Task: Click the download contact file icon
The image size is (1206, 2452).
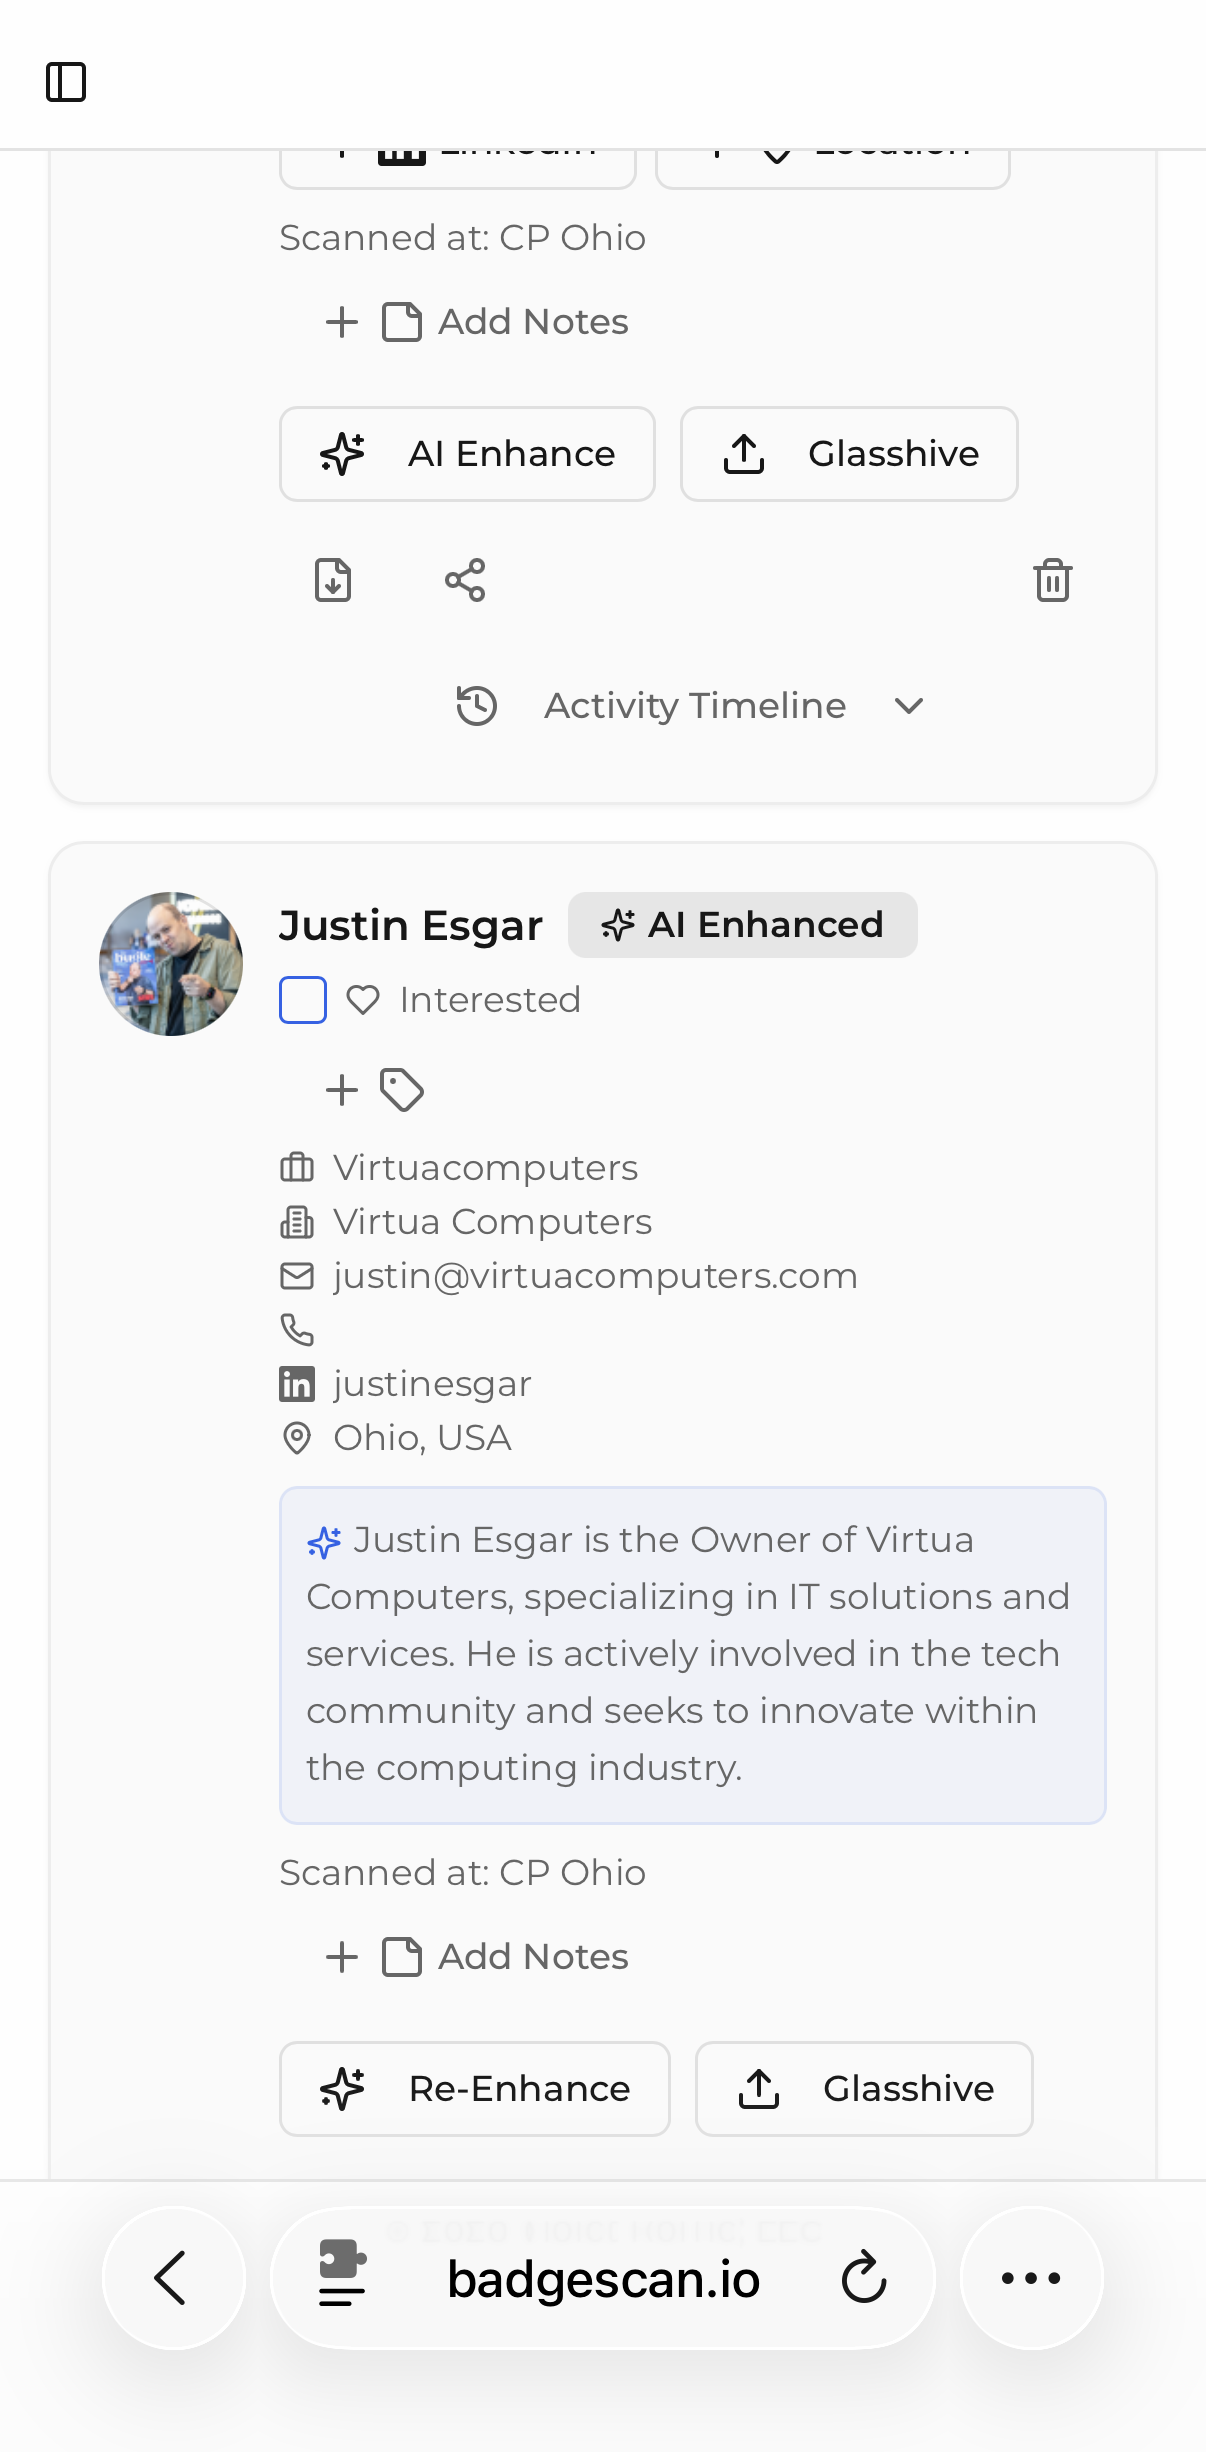Action: tap(333, 580)
